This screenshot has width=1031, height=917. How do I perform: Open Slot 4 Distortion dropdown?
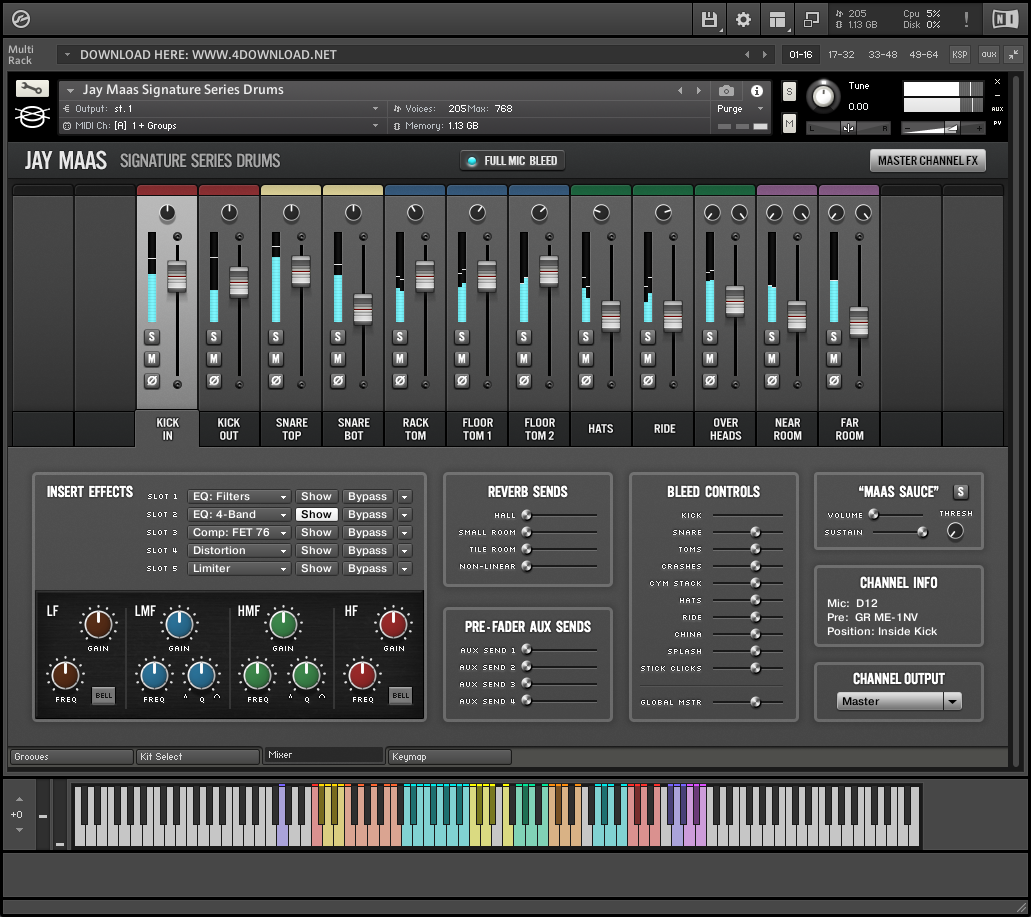point(239,550)
